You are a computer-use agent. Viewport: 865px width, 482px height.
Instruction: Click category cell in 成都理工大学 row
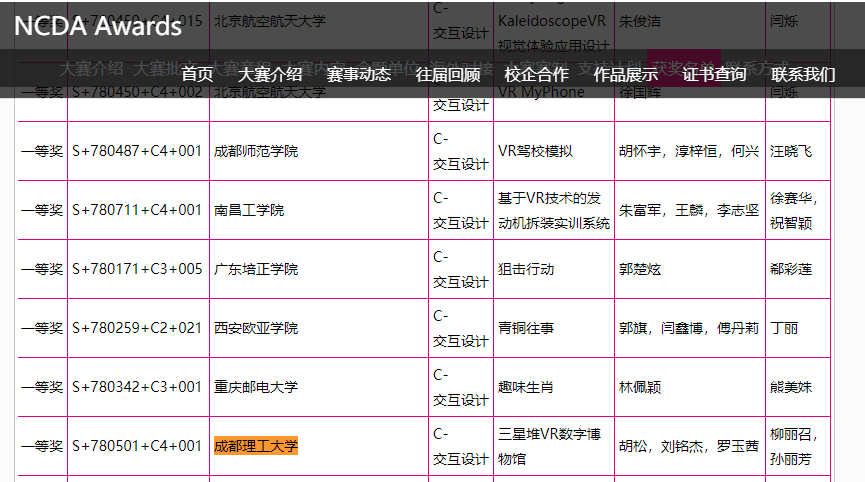[x=461, y=446]
